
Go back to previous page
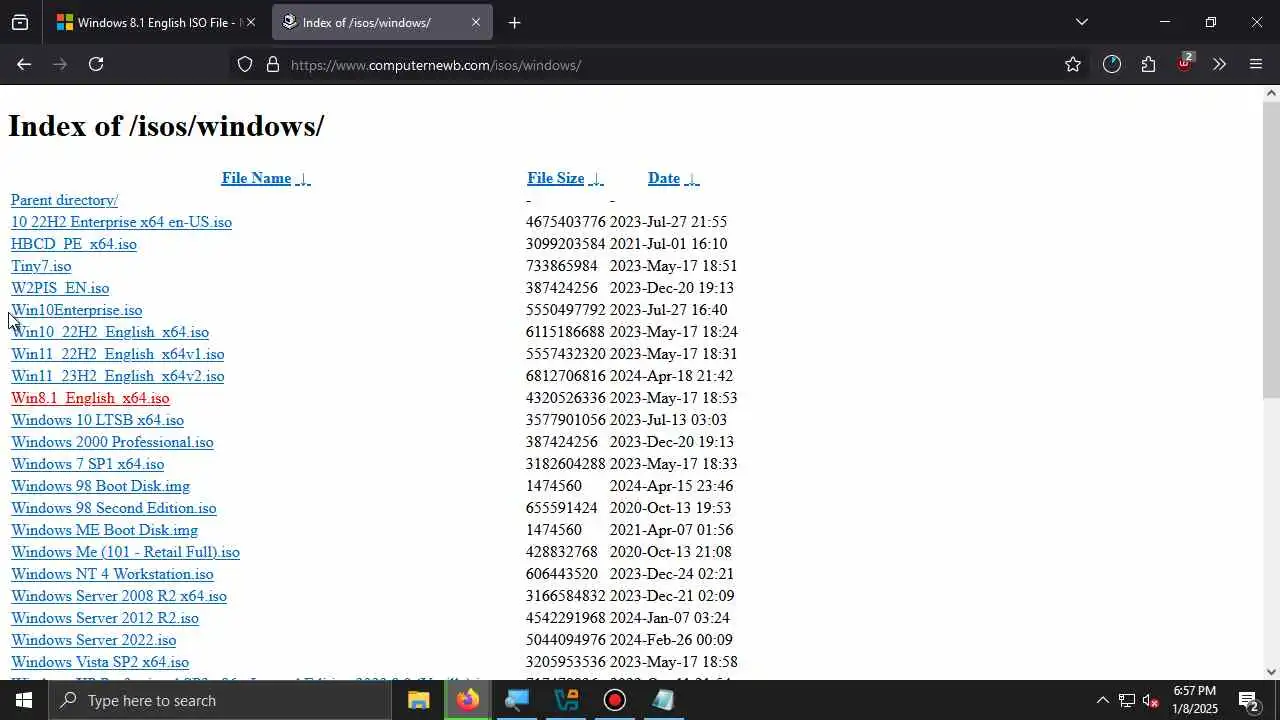tap(24, 64)
